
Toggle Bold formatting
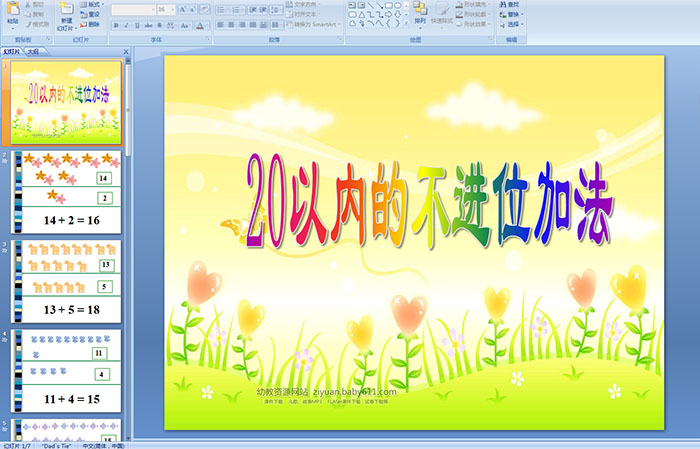(116, 25)
